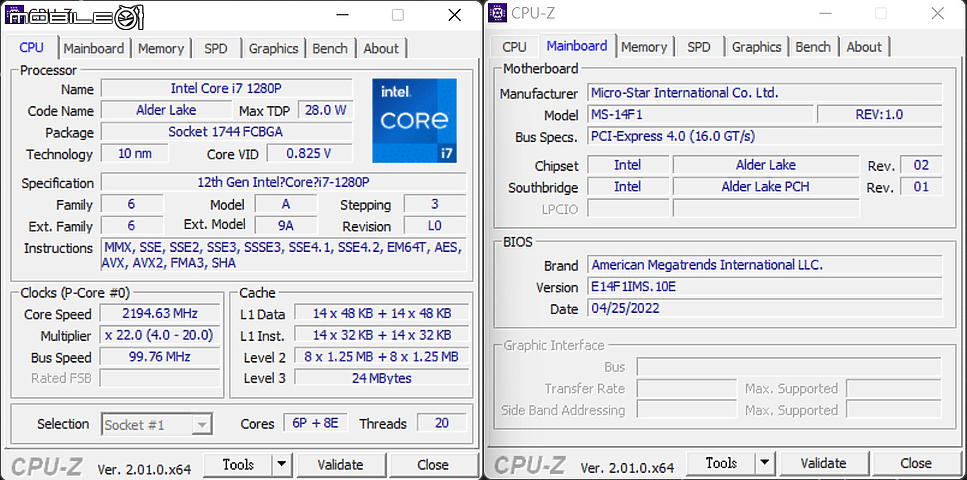Minimize the right CPU-Z window

824,14
